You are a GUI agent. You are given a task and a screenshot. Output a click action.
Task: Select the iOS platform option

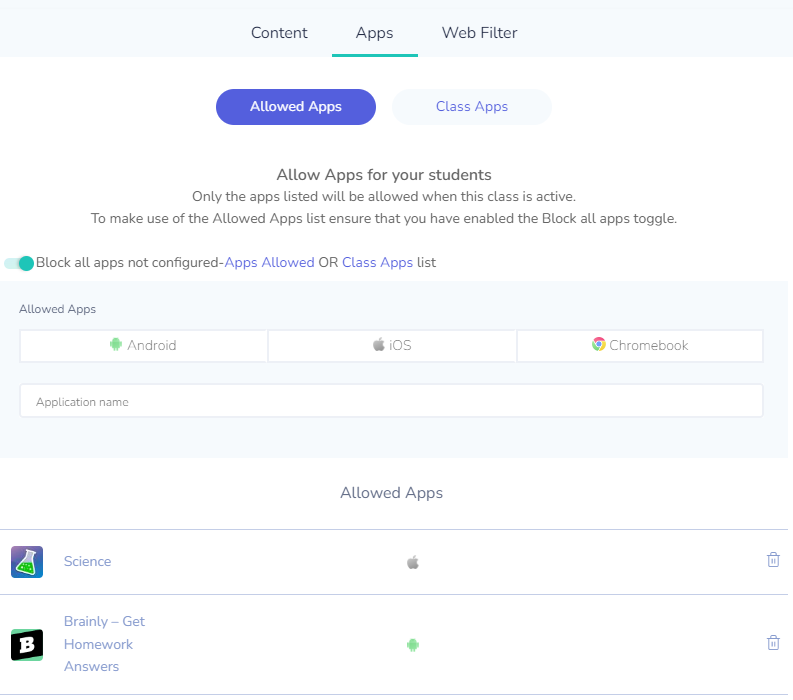point(392,345)
